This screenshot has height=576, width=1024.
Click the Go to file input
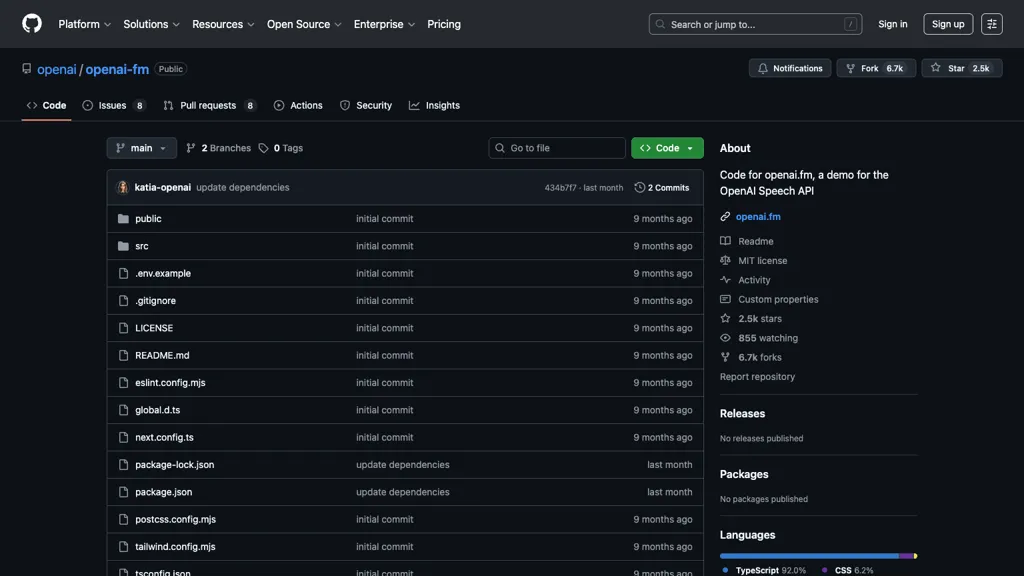(556, 148)
